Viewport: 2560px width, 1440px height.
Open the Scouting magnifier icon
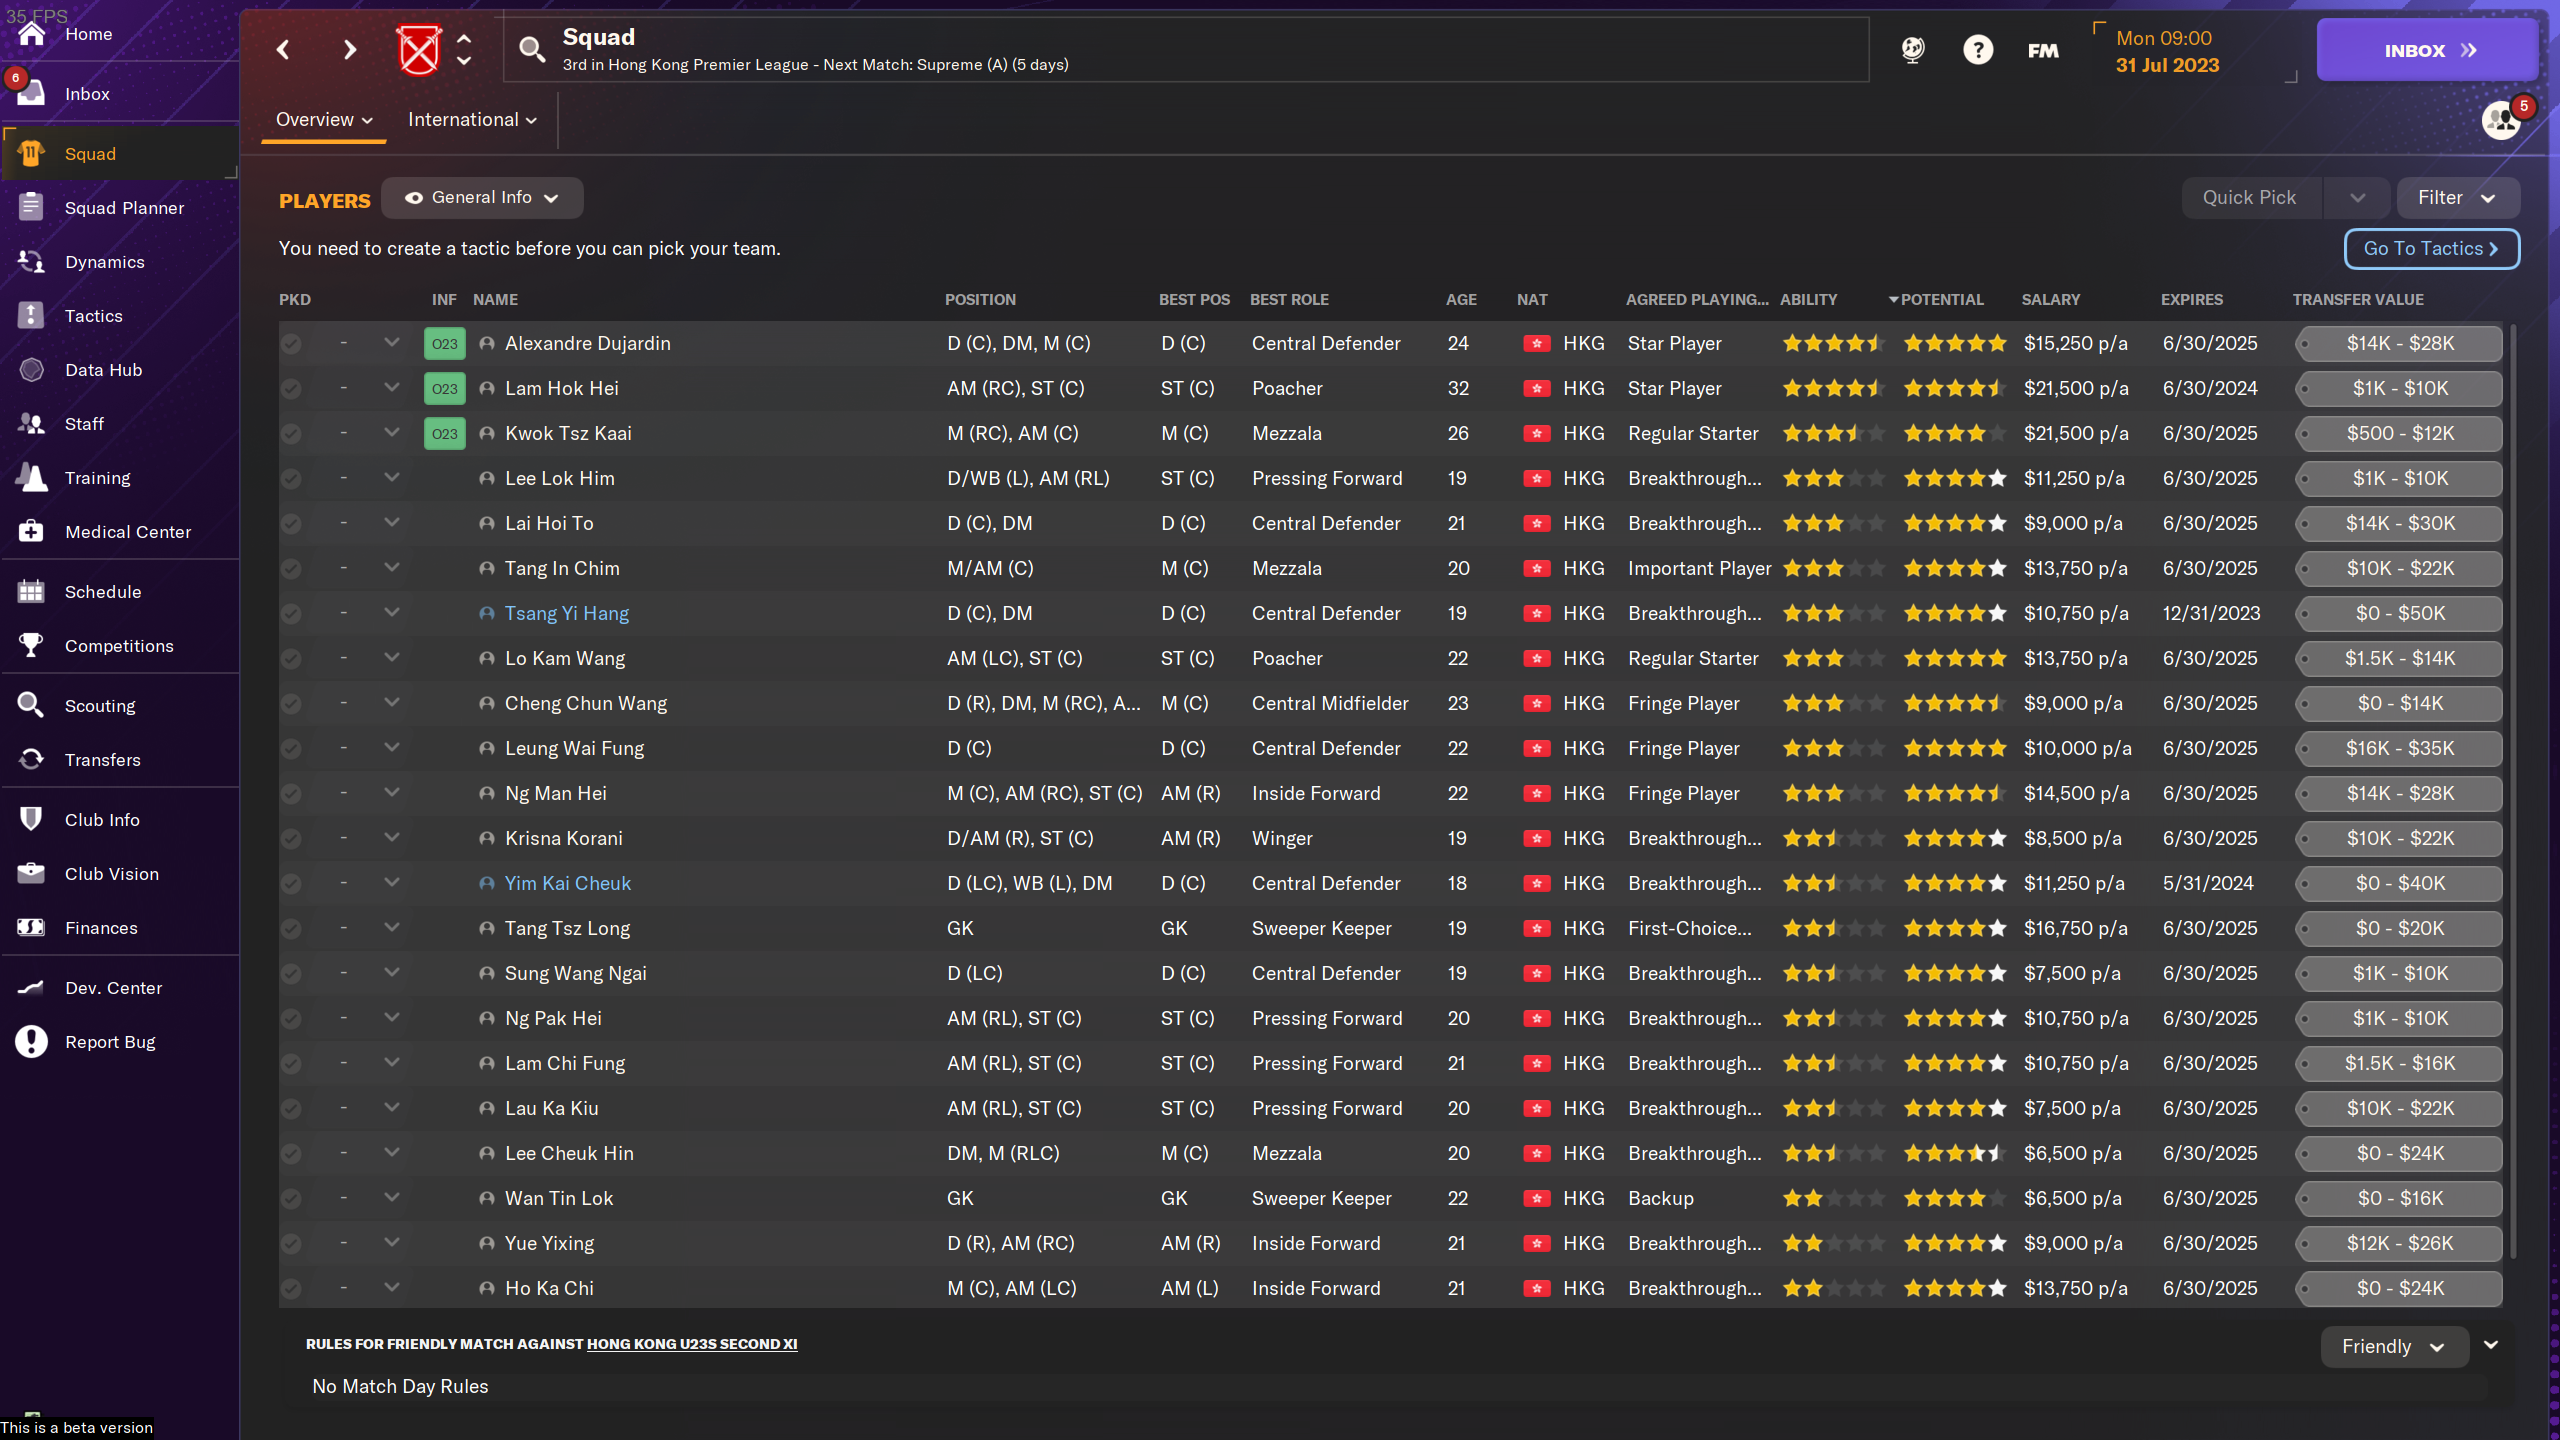coord(31,705)
